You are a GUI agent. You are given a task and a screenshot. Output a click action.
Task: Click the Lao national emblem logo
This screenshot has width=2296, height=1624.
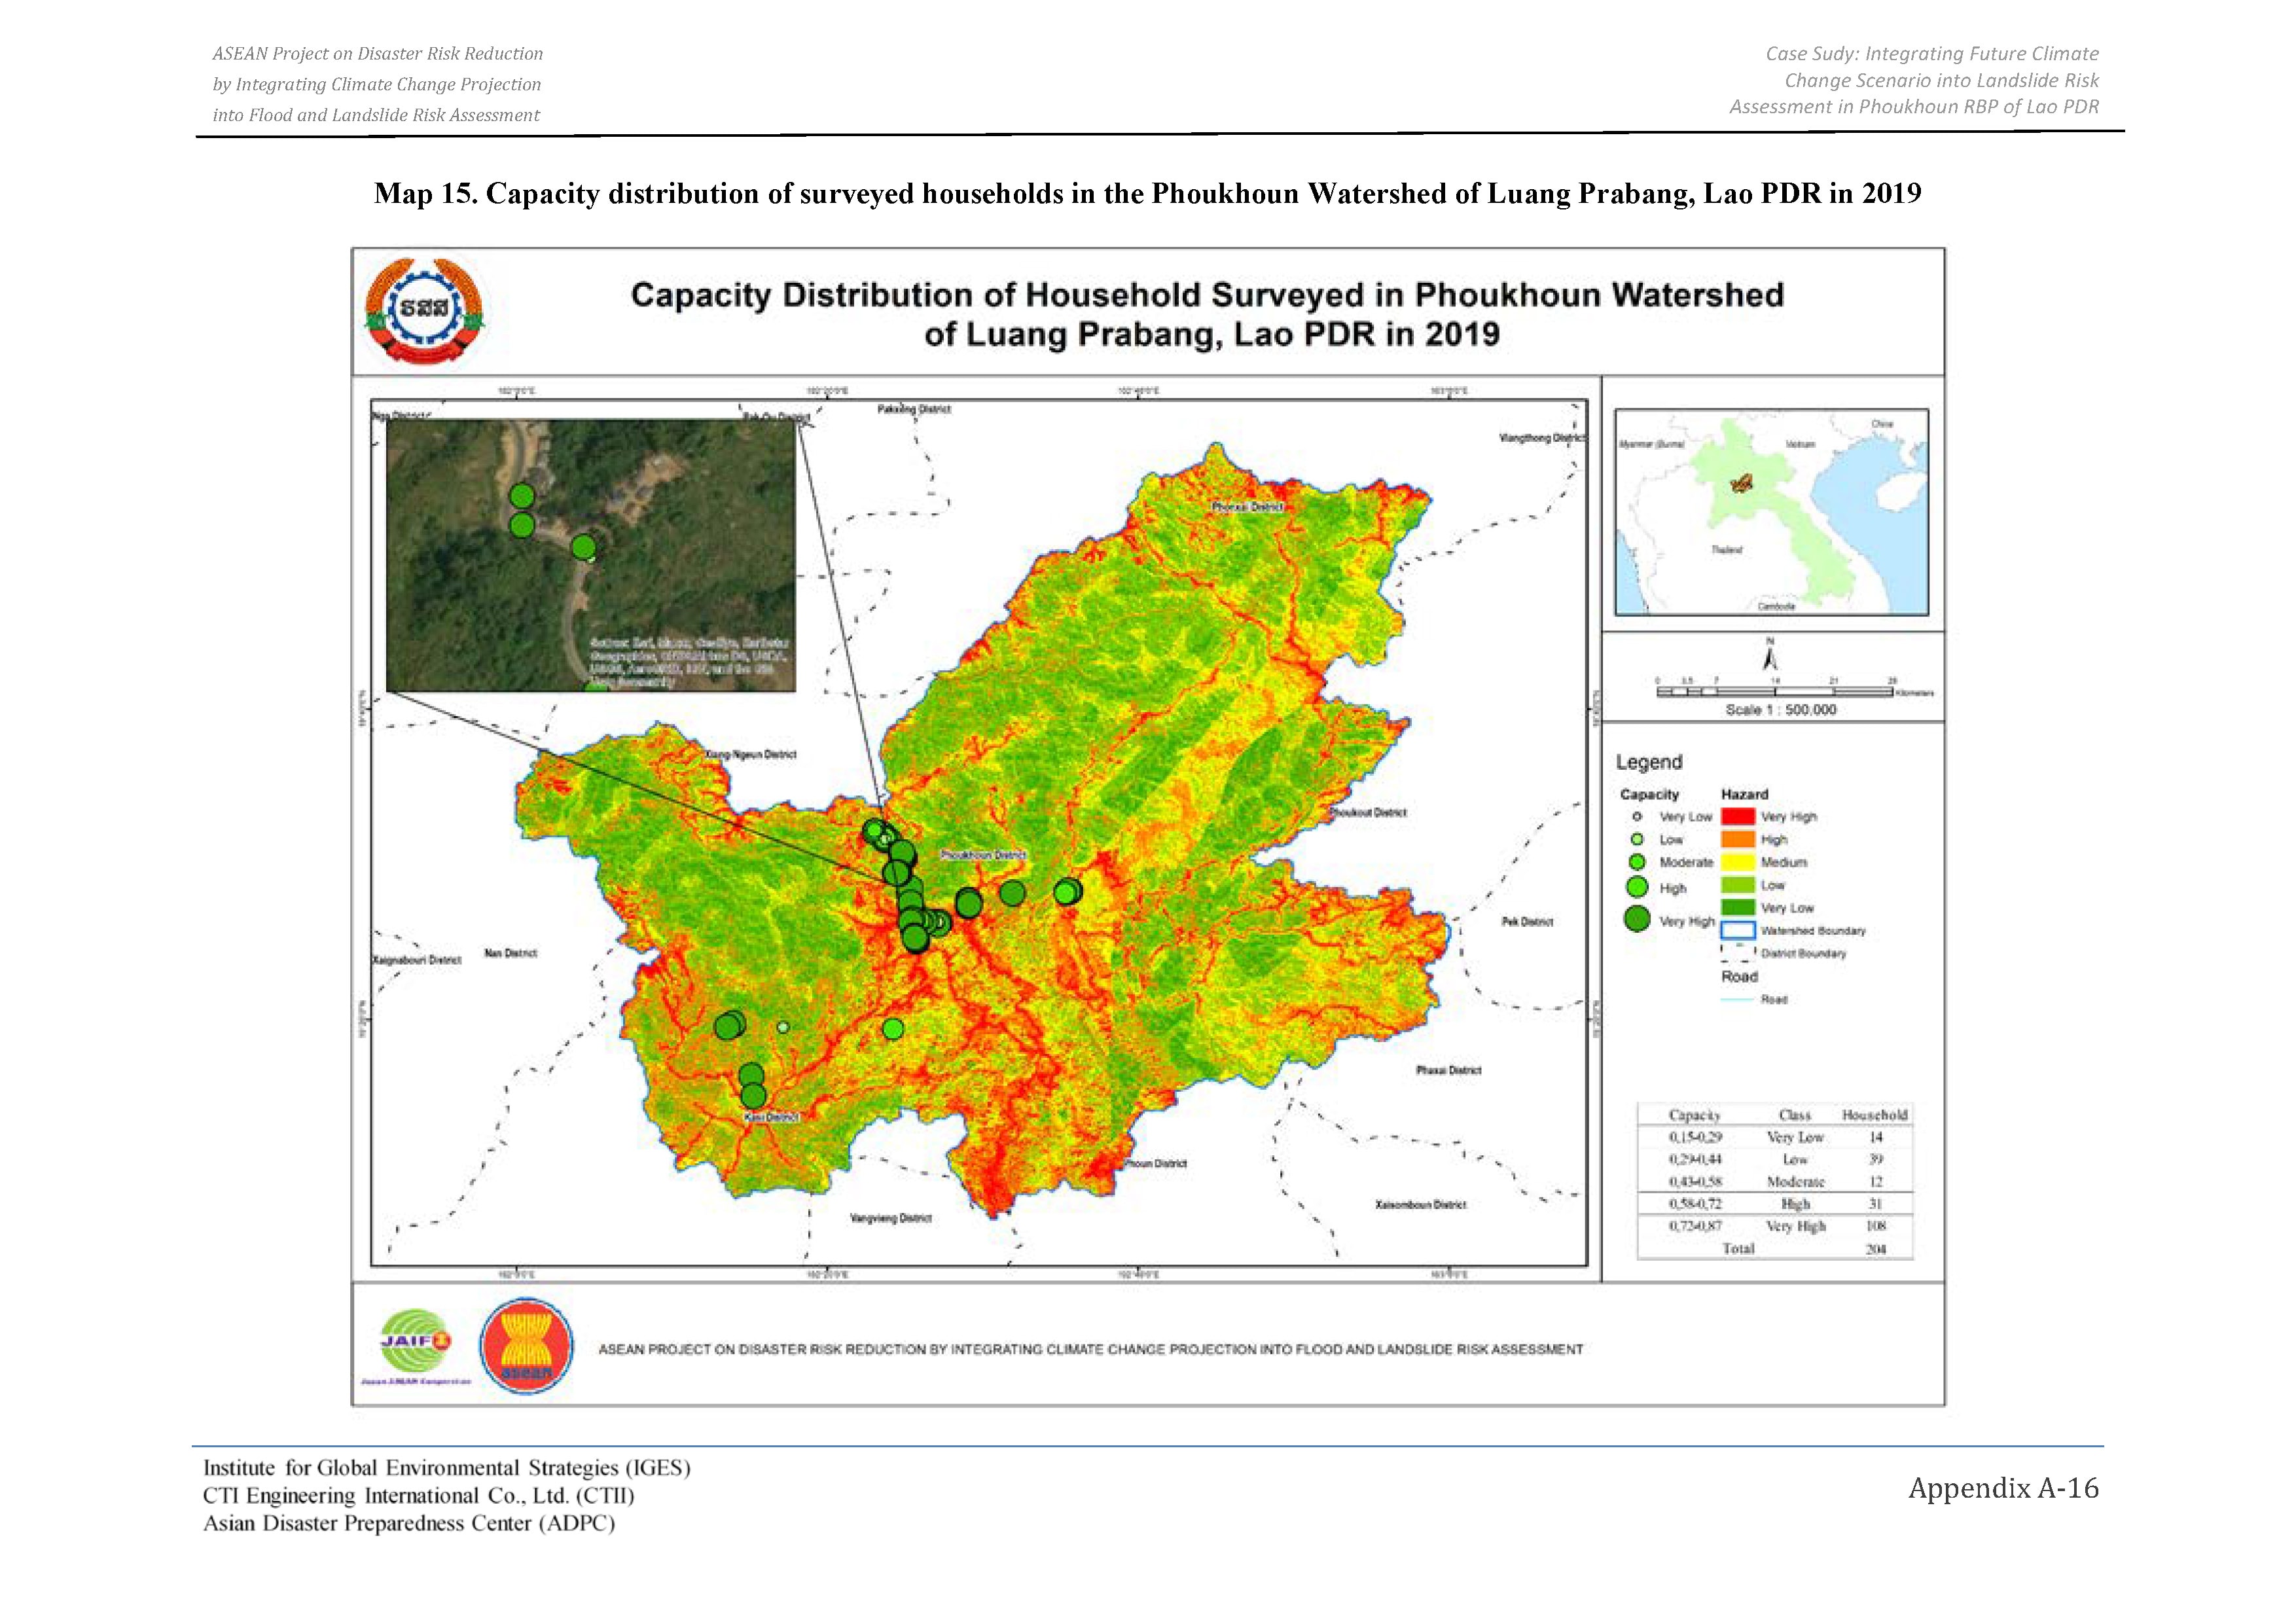[424, 310]
